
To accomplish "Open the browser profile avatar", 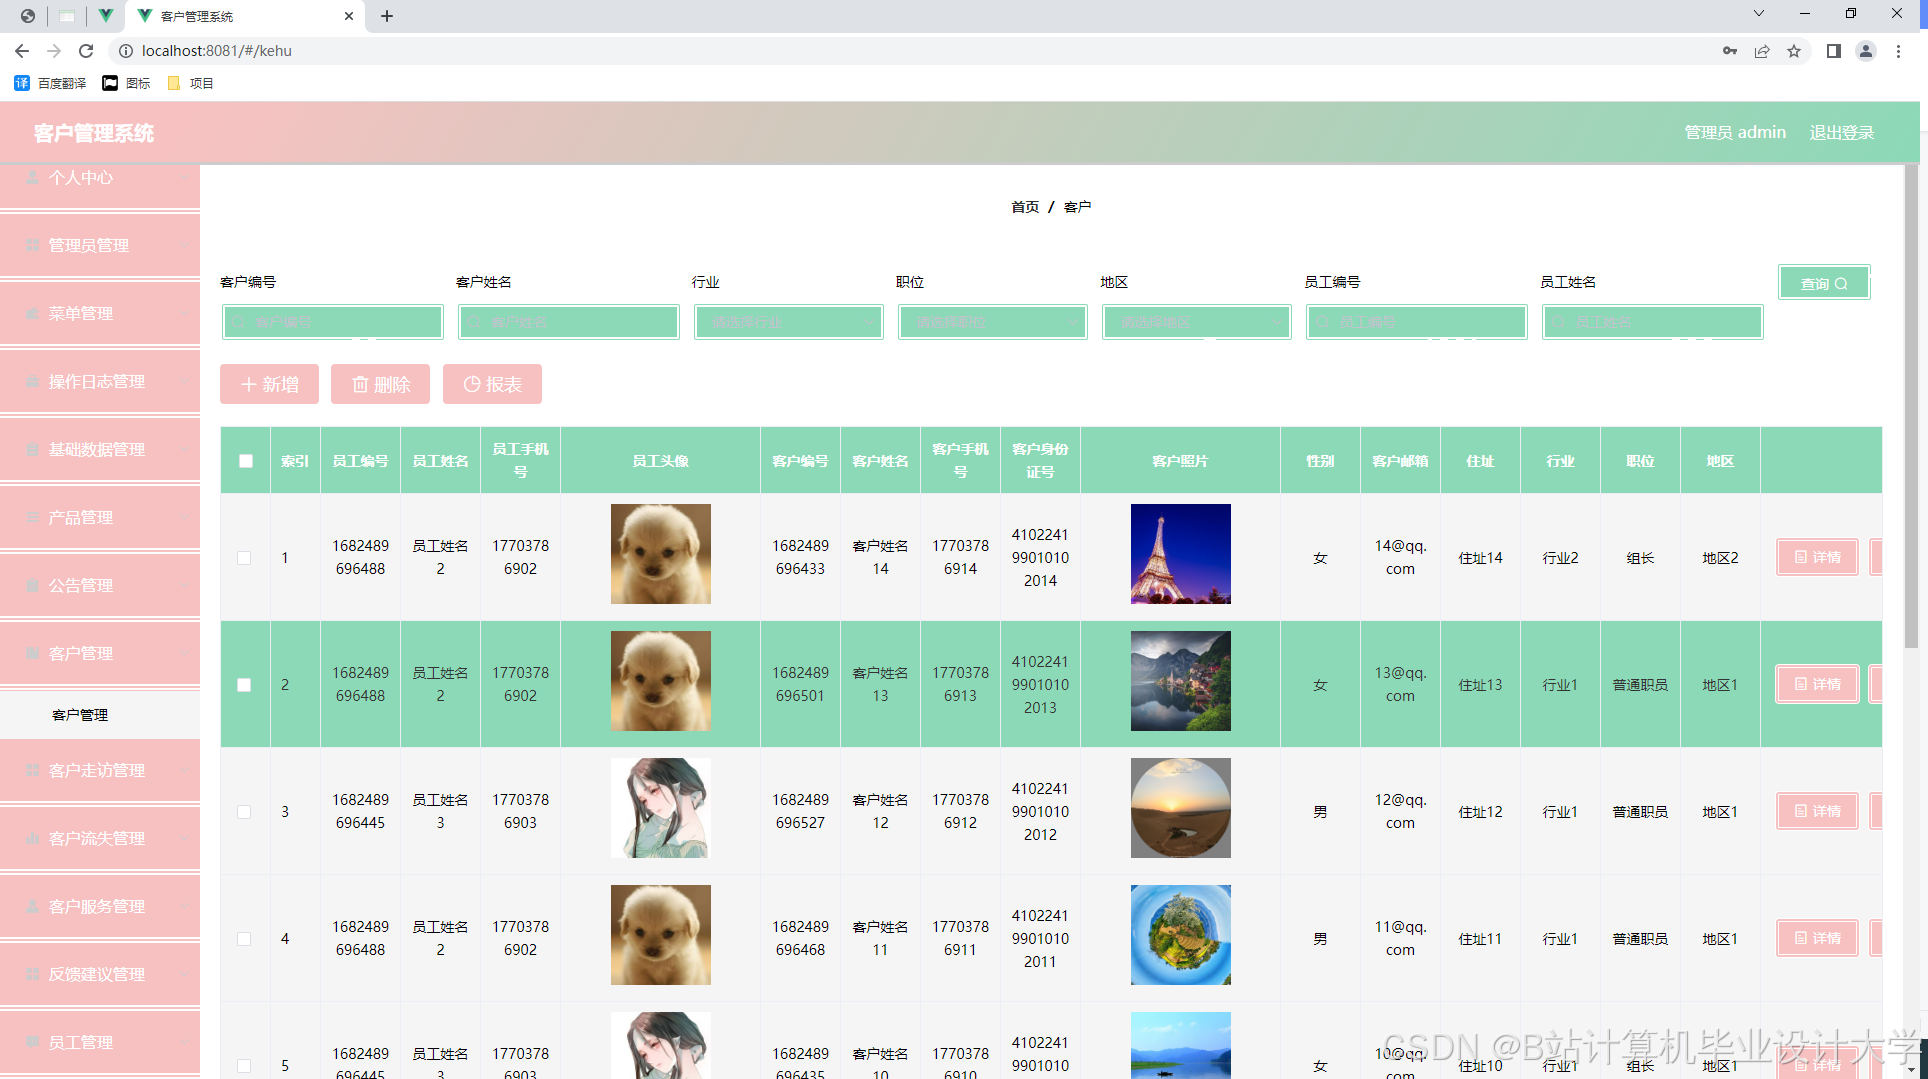I will tap(1866, 51).
